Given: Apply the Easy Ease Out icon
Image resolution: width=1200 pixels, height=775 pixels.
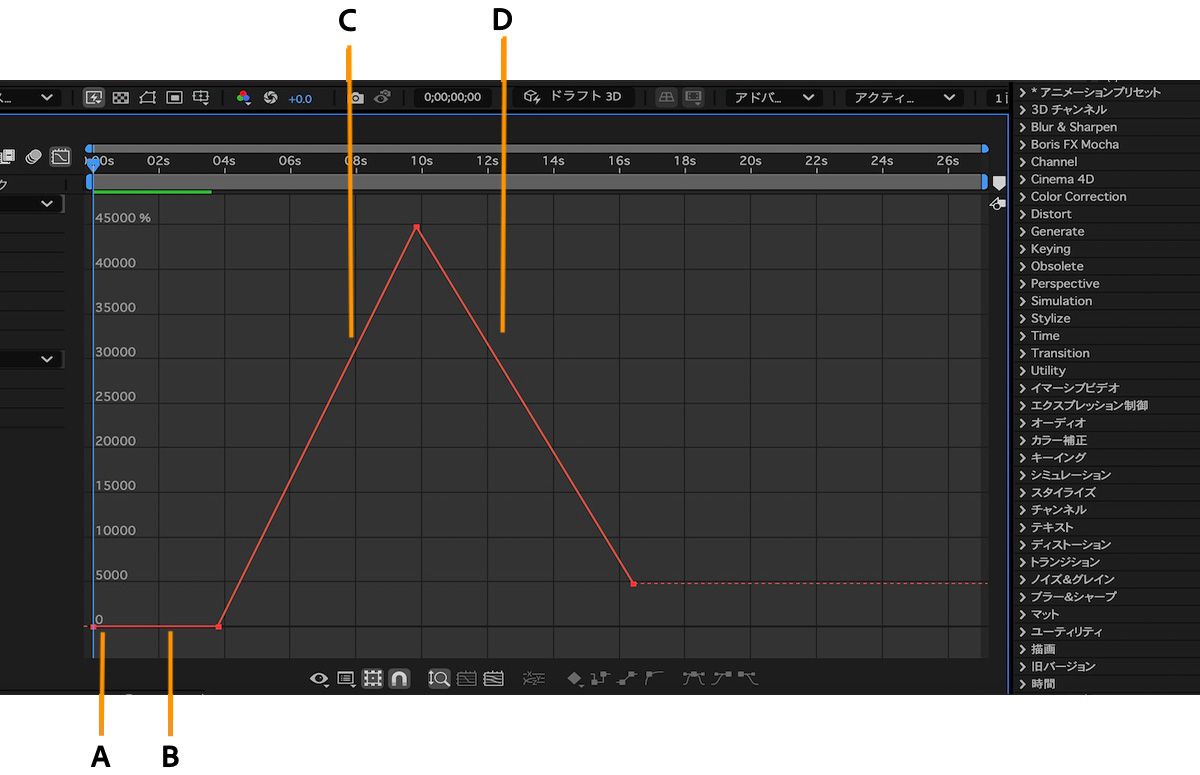Looking at the screenshot, I should click(747, 679).
